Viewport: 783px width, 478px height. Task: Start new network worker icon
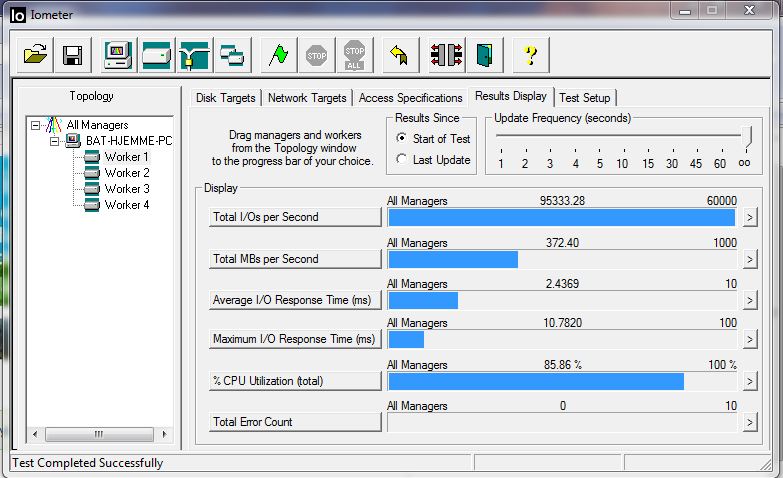pyautogui.click(x=194, y=55)
